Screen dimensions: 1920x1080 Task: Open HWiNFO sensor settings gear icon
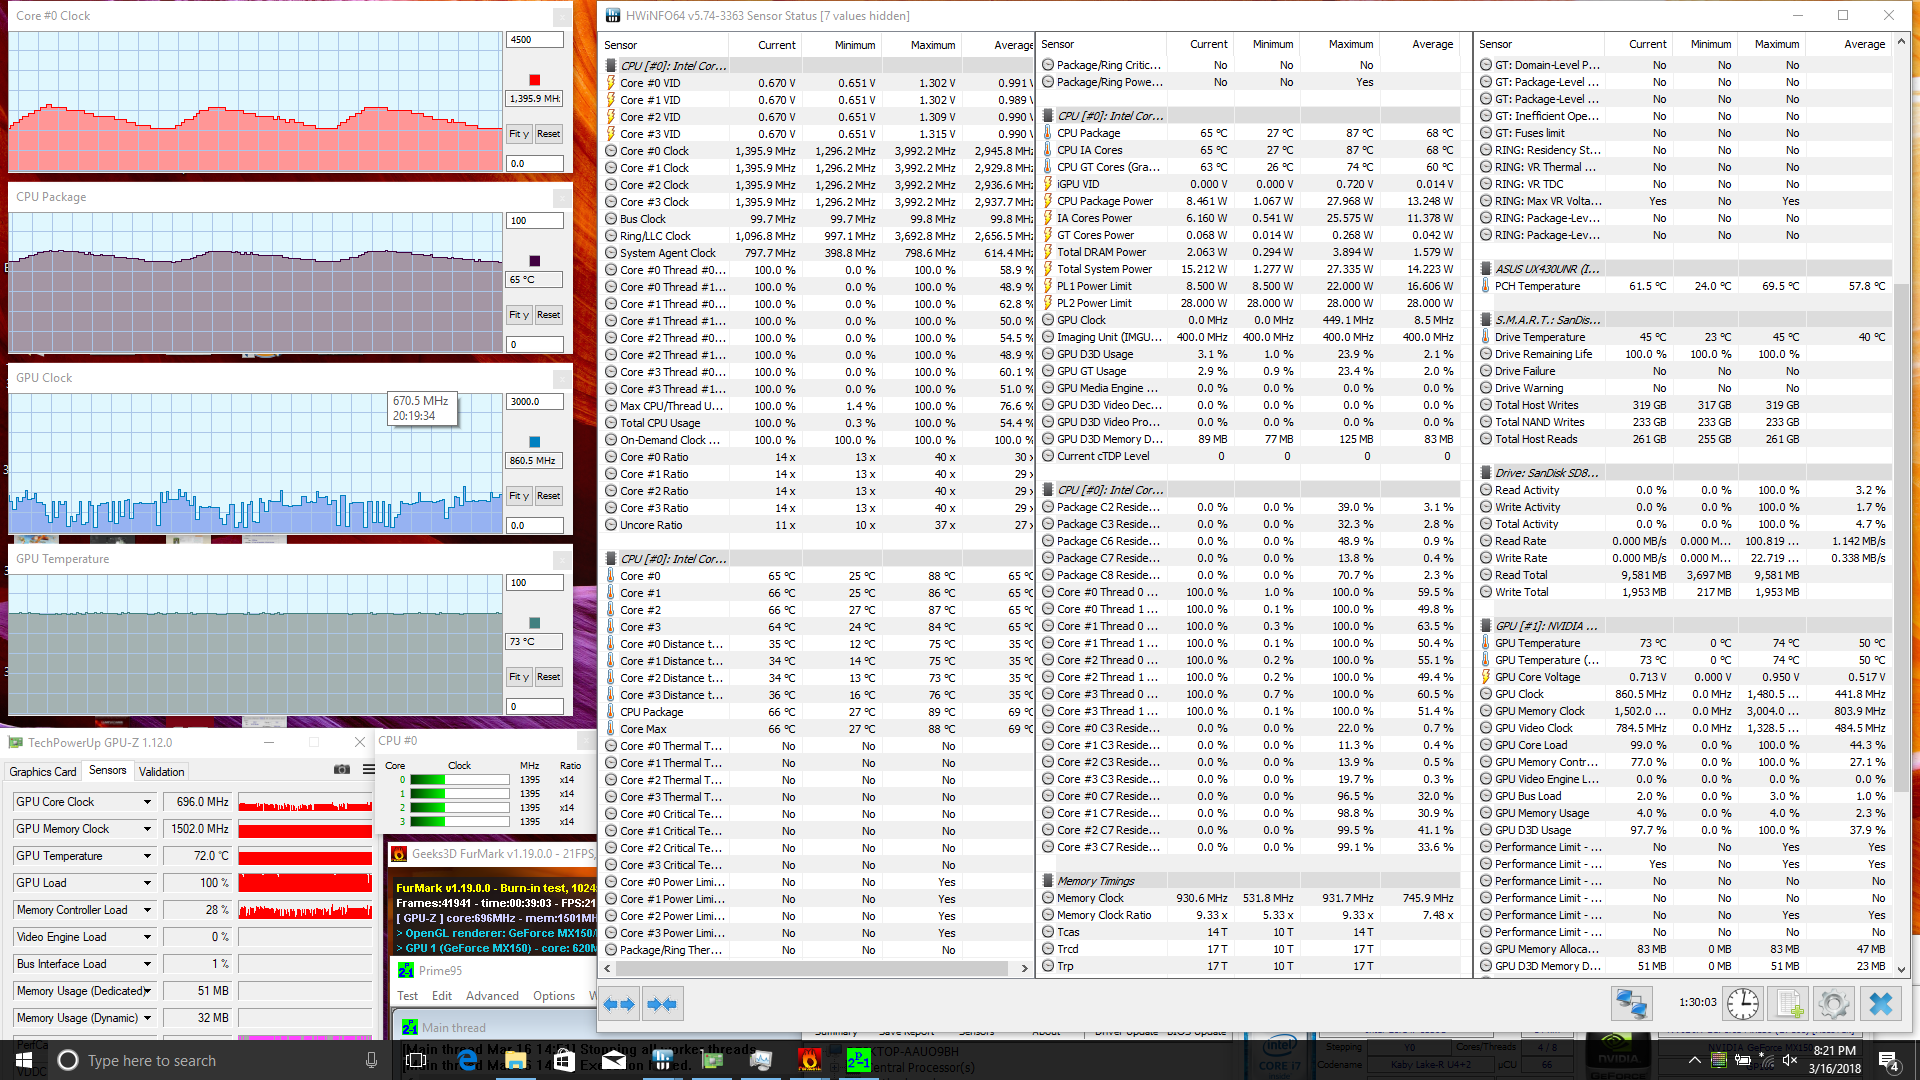(1834, 1003)
